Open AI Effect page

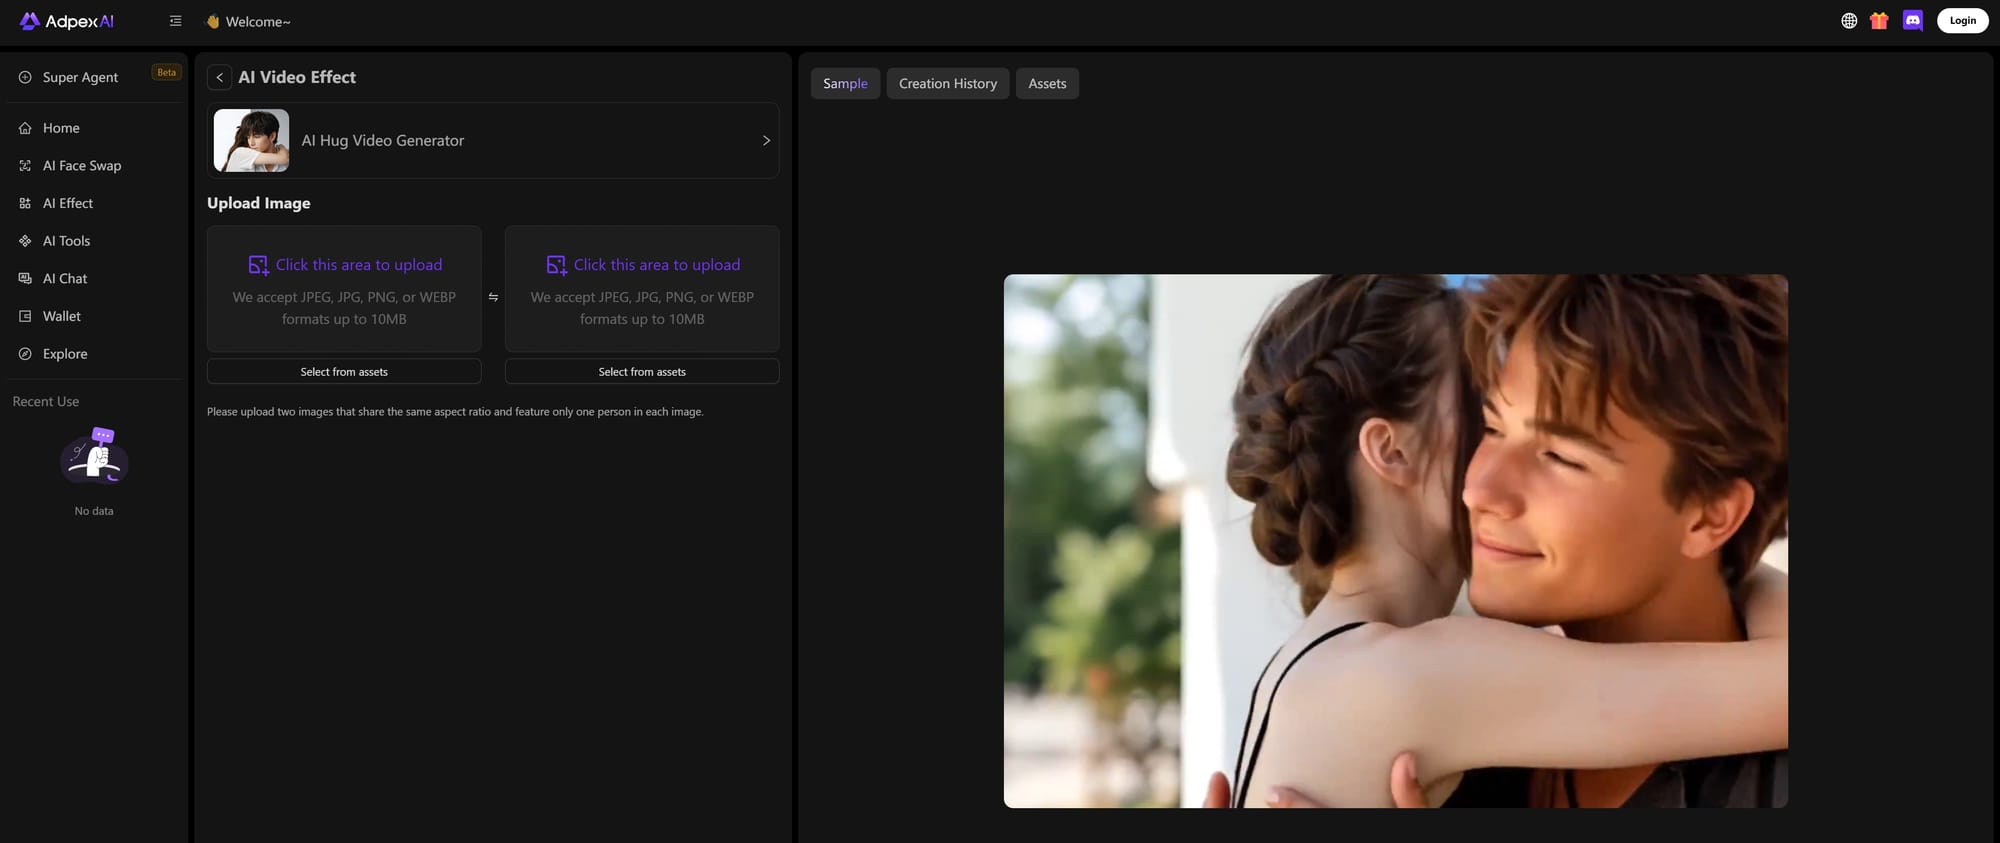[95, 203]
